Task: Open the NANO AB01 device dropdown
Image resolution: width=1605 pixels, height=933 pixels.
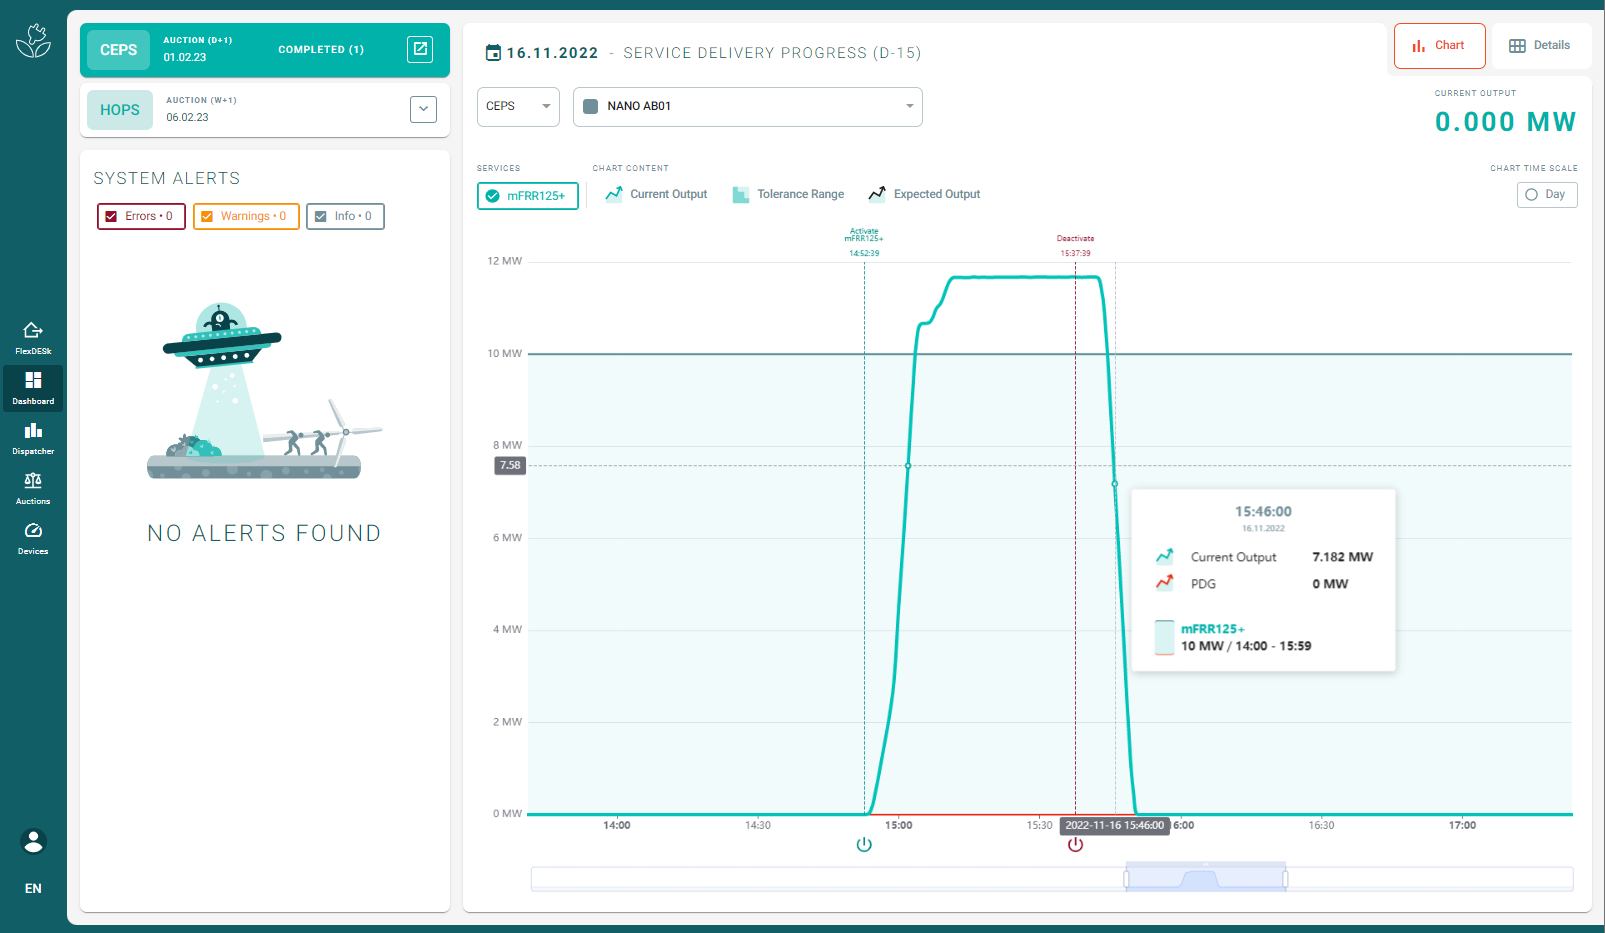Action: click(747, 107)
